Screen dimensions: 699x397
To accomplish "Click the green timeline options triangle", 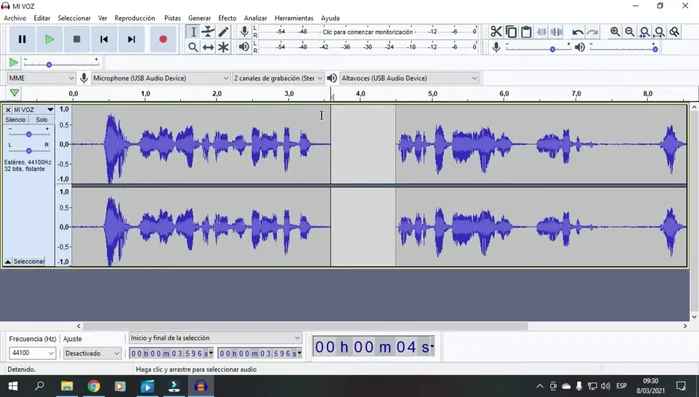I will tap(14, 93).
